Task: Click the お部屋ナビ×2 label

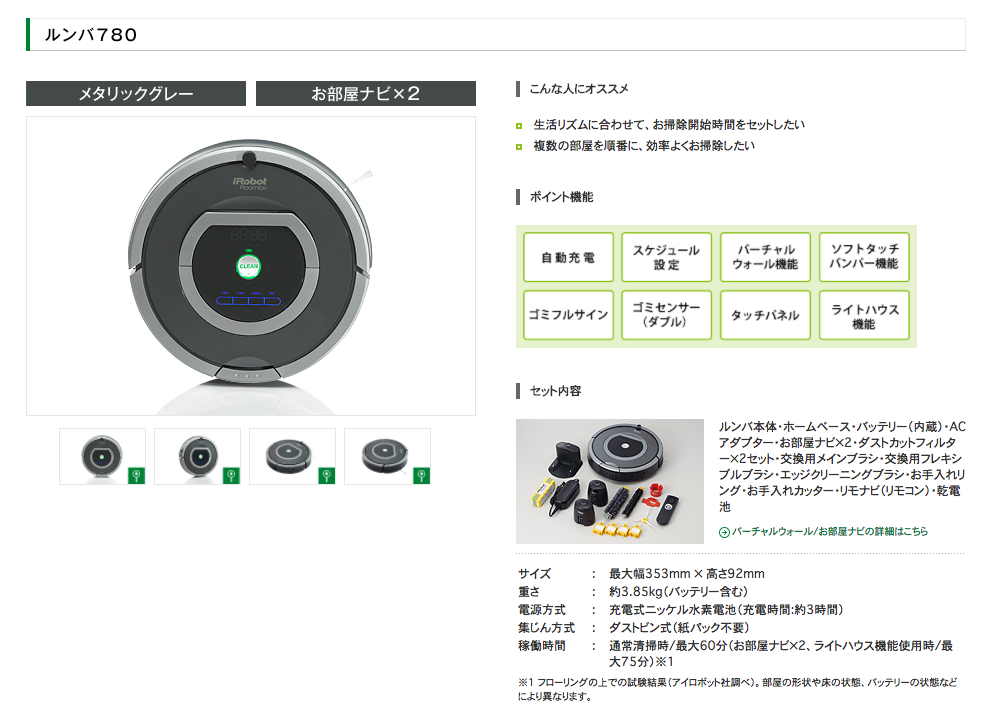Action: (x=366, y=94)
